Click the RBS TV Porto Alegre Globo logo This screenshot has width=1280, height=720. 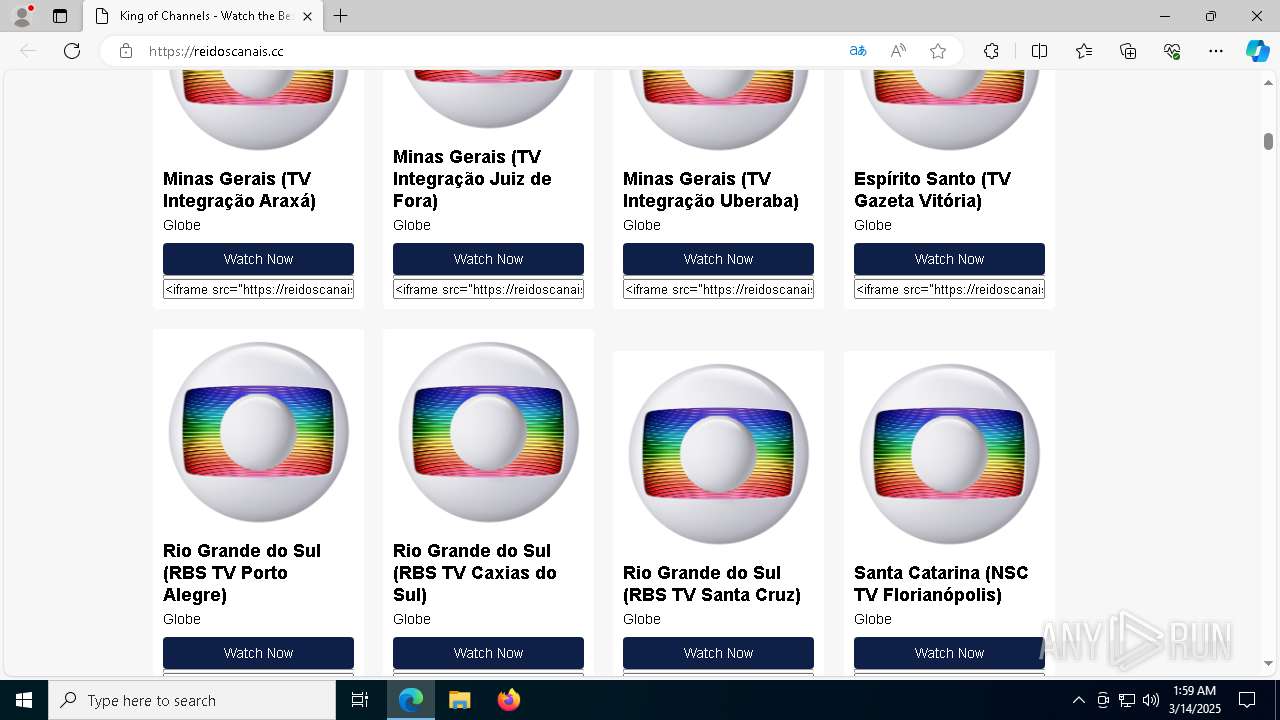(x=258, y=432)
